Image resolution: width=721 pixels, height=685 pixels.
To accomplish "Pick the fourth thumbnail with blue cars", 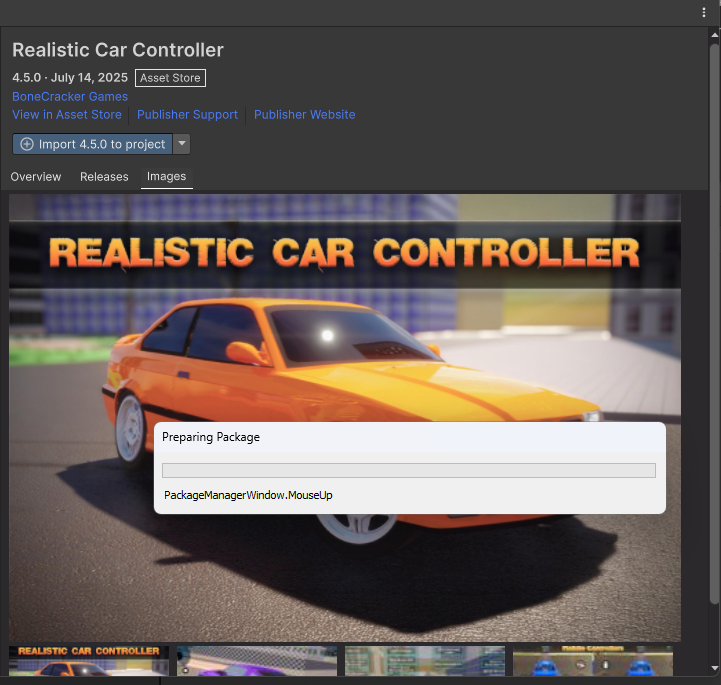I will coord(593,661).
